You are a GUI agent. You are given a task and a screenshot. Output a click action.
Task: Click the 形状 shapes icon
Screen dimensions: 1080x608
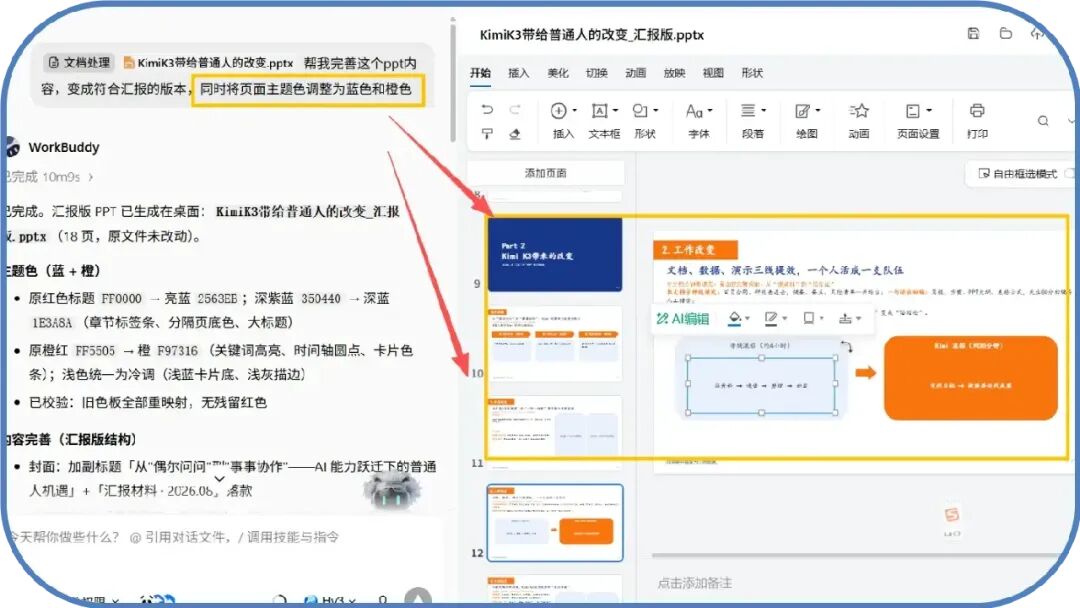tap(640, 110)
